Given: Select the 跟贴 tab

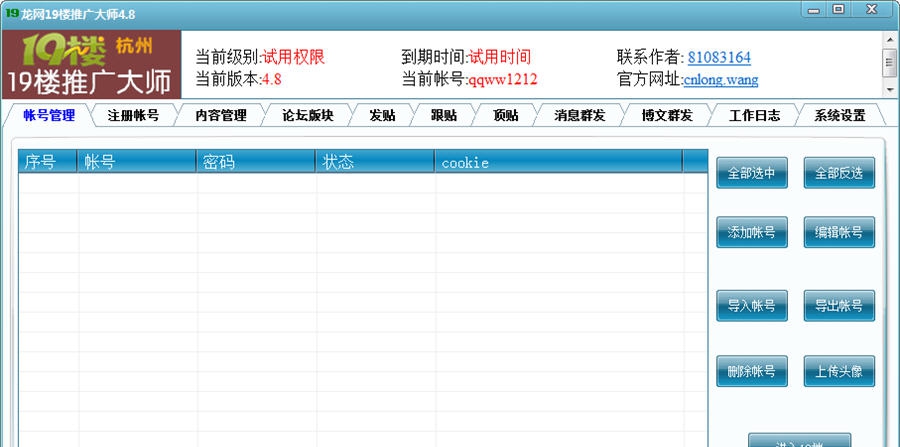Looking at the screenshot, I should (444, 115).
